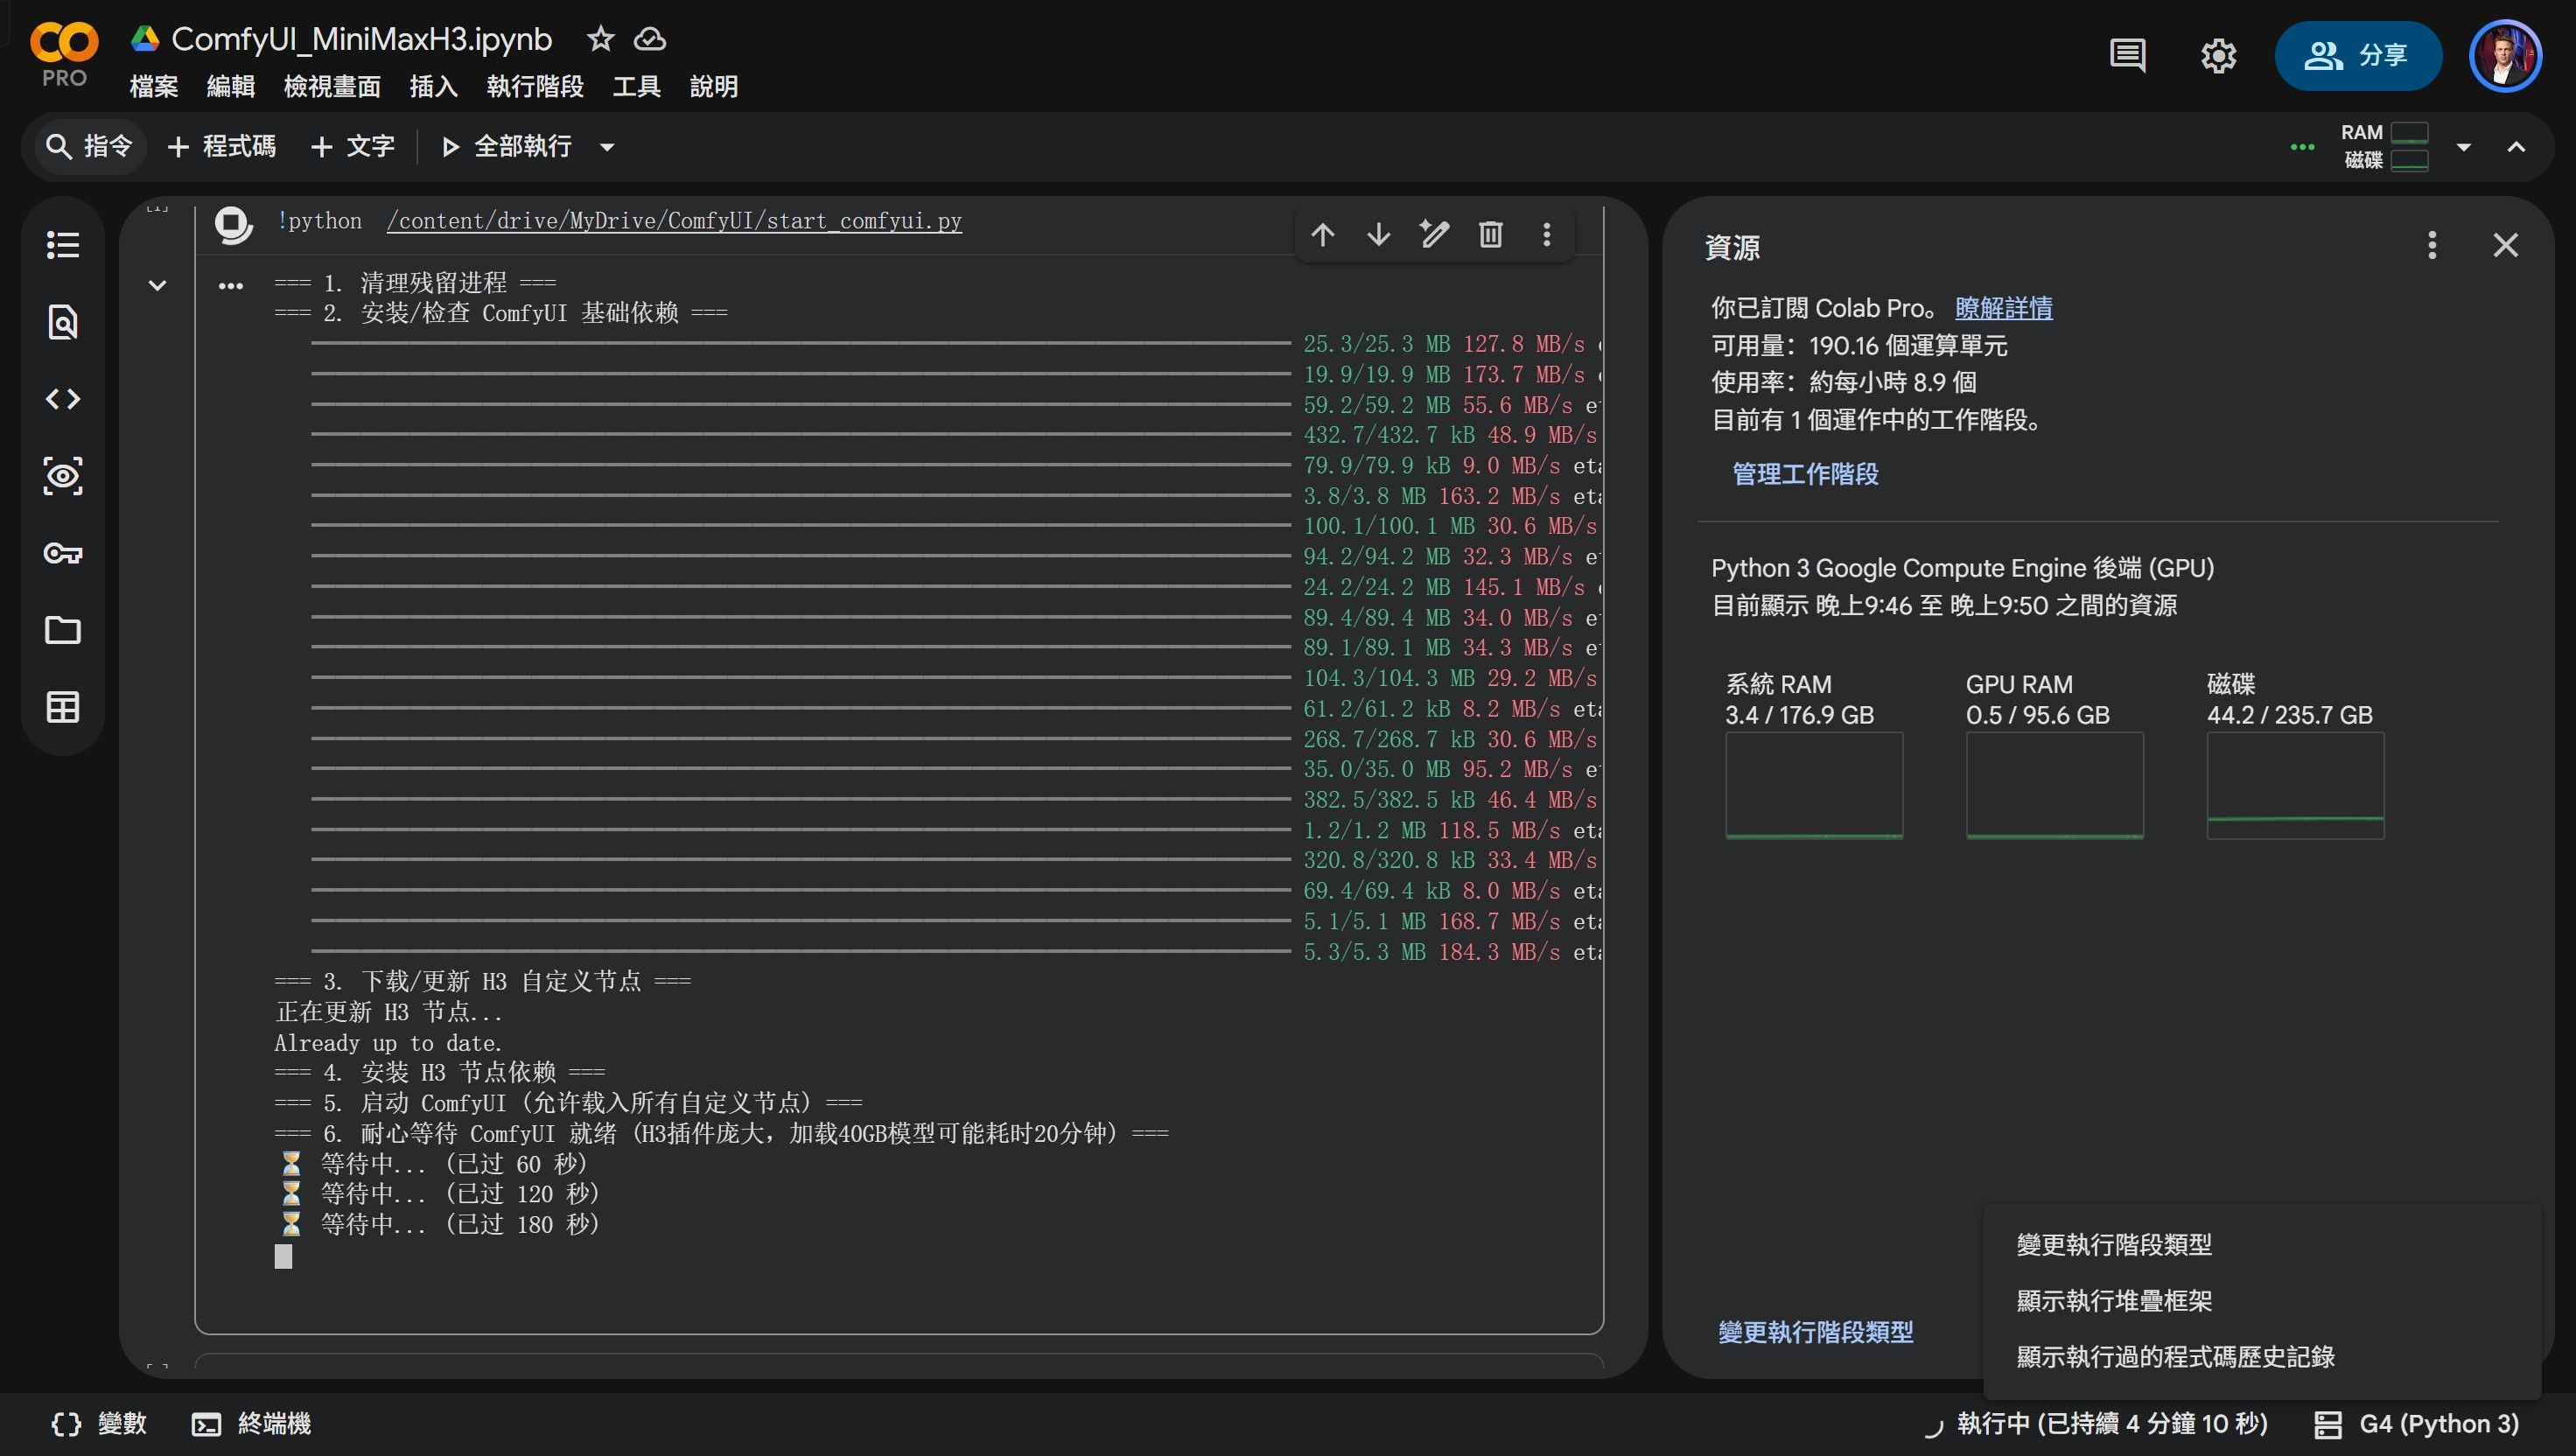Collapse the cell output chevron
This screenshot has width=2576, height=1456.
click(x=157, y=285)
